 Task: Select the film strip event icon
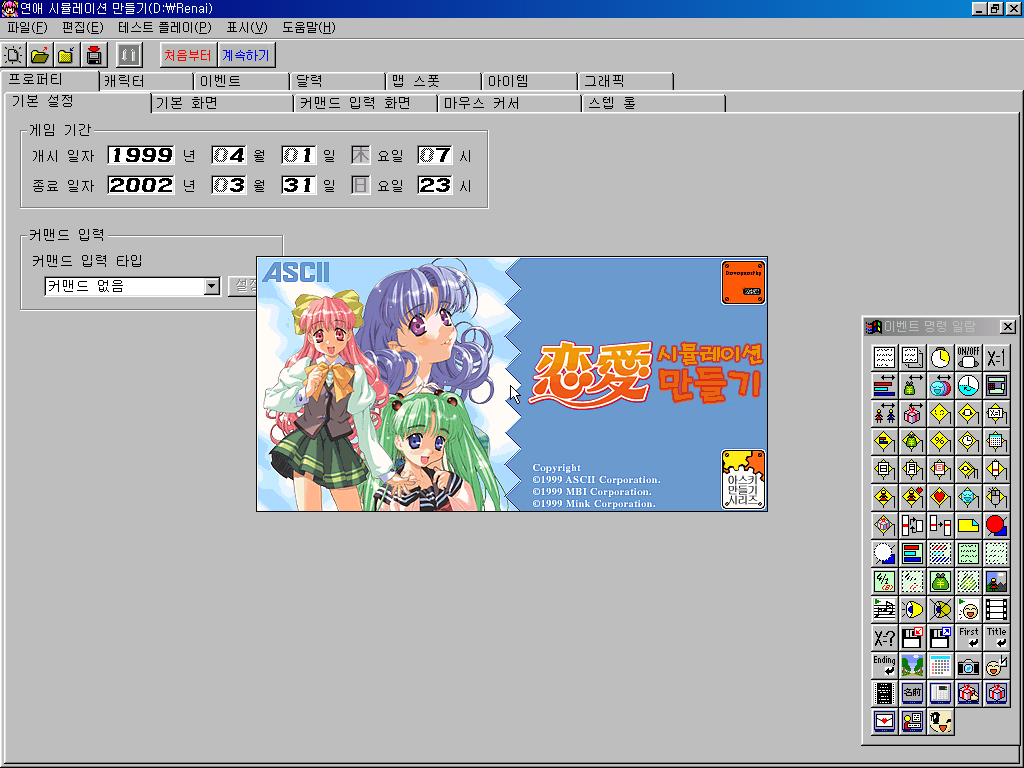(996, 609)
